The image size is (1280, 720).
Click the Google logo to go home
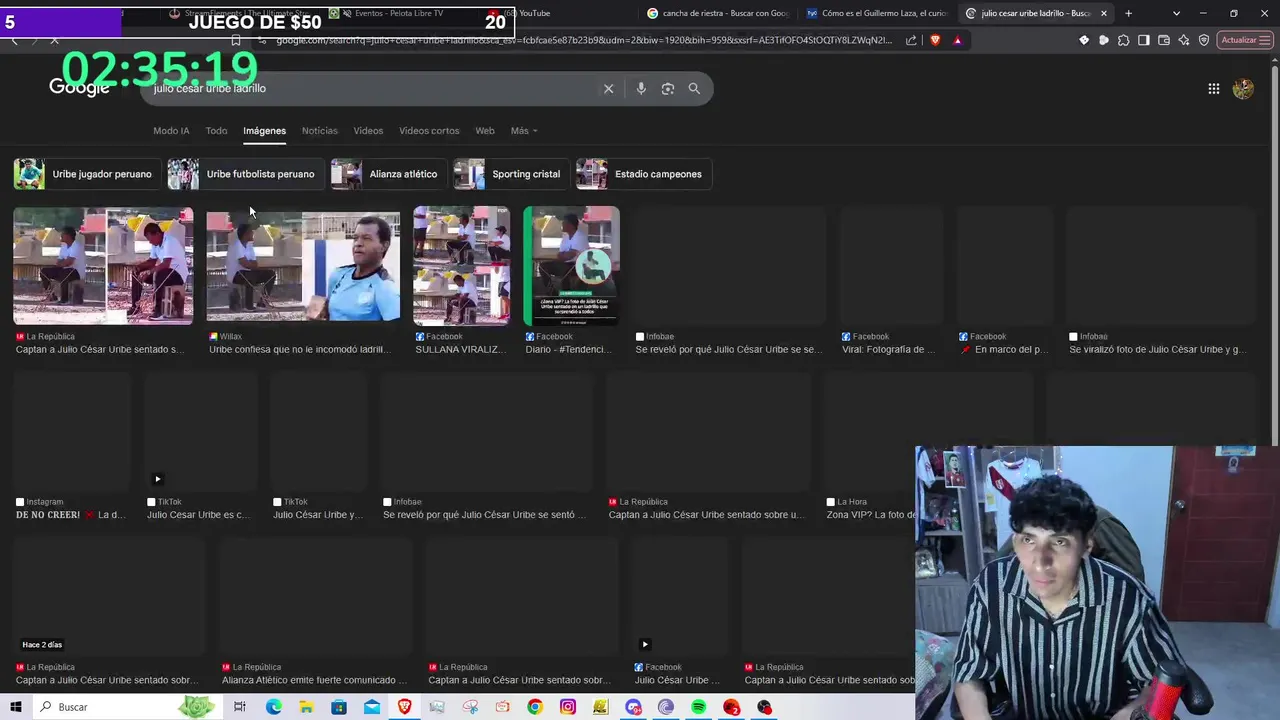point(79,88)
